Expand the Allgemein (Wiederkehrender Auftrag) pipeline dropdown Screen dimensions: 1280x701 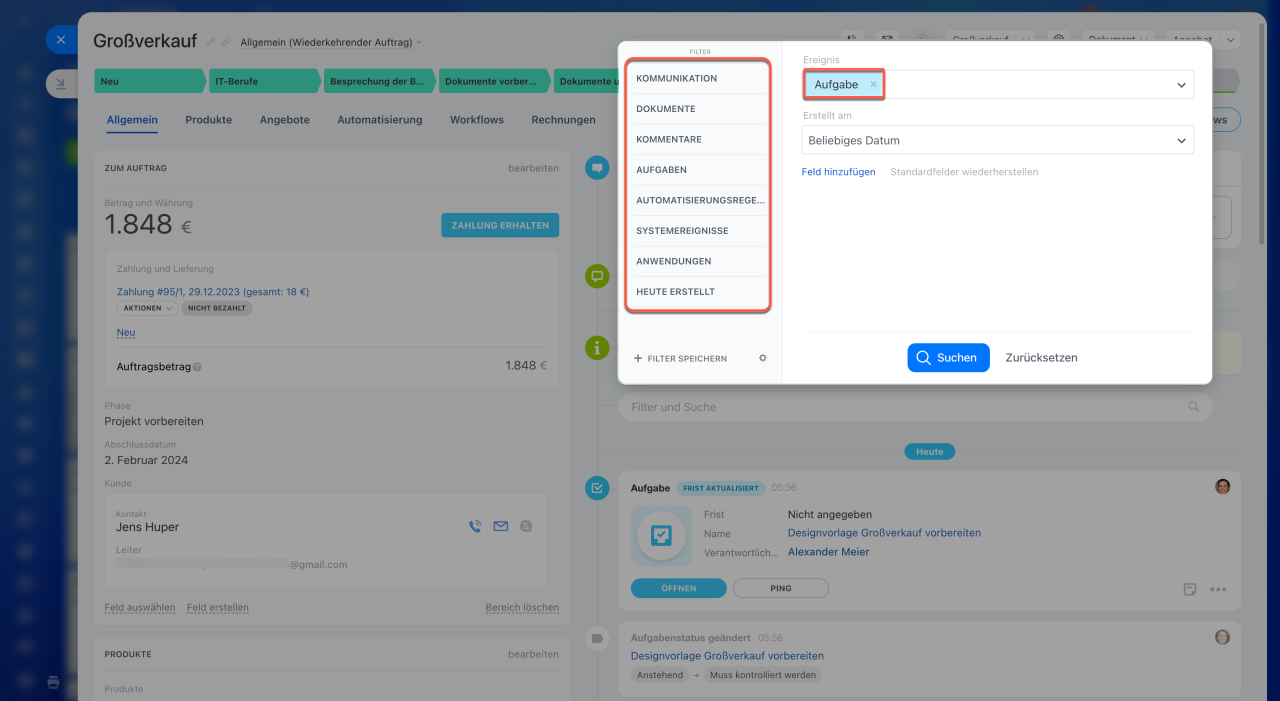point(331,42)
